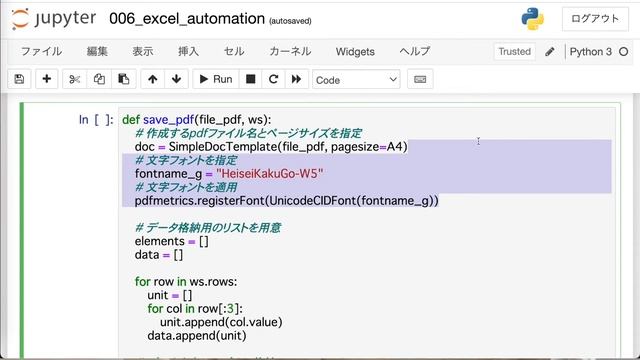Move the selected cell down
The image size is (640, 360).
click(x=176, y=79)
